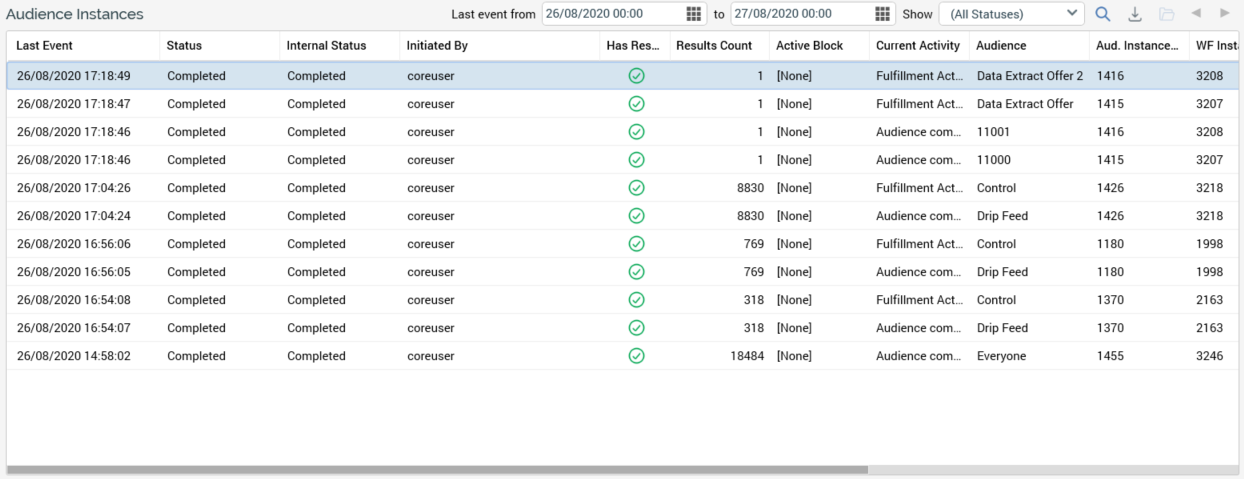Click the green check for Data Extract Offer 2
The width and height of the screenshot is (1244, 479).
[x=636, y=76]
